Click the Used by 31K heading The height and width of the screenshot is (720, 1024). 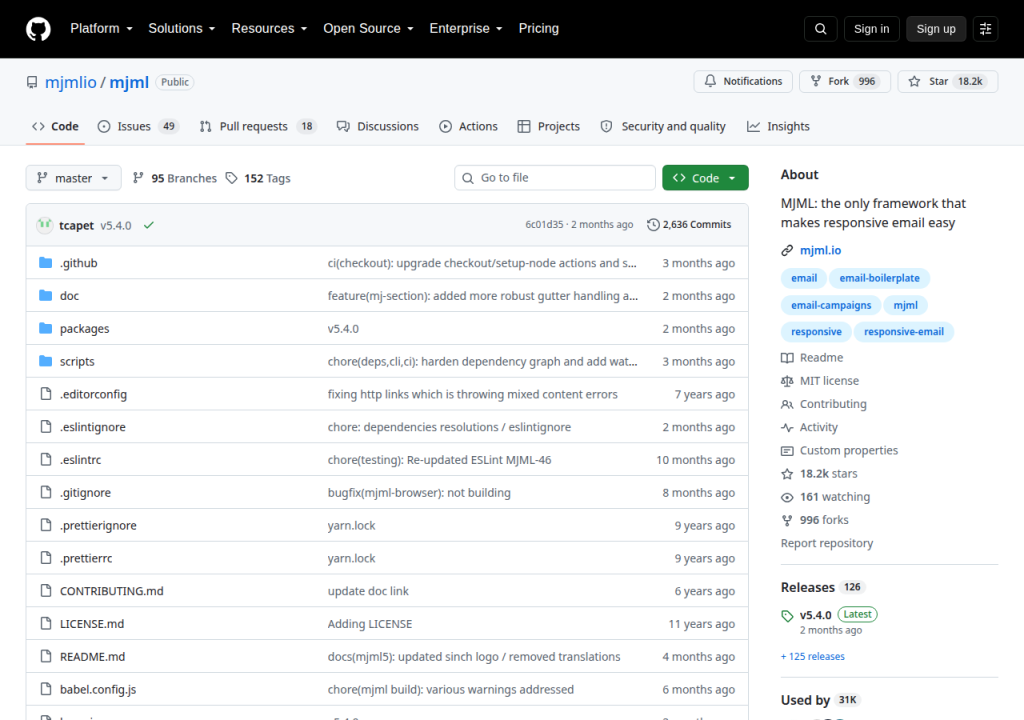point(821,700)
